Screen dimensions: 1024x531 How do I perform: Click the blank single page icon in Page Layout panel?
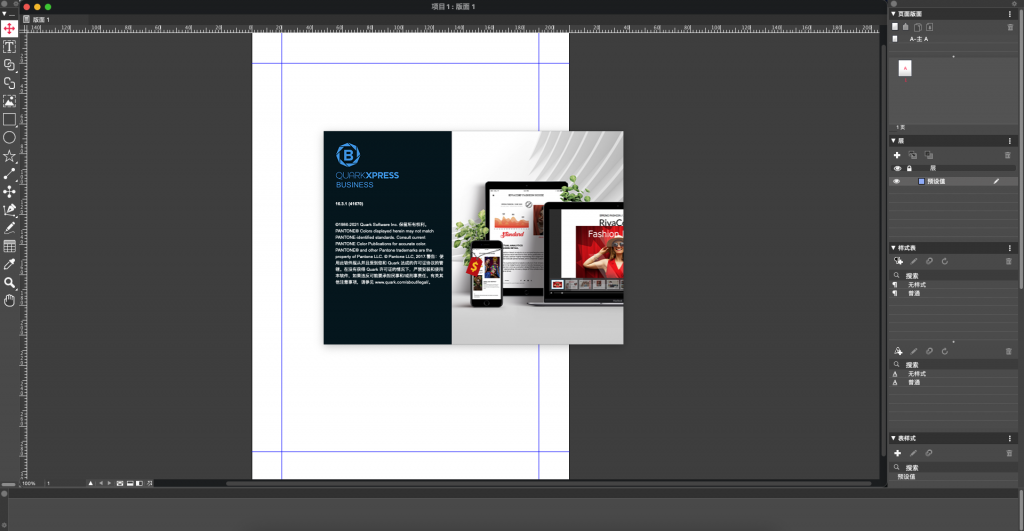pos(895,27)
